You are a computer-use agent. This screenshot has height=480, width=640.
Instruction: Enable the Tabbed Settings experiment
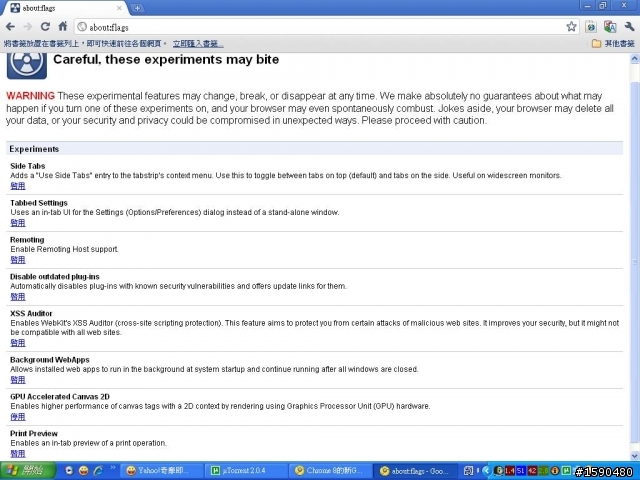(18, 222)
